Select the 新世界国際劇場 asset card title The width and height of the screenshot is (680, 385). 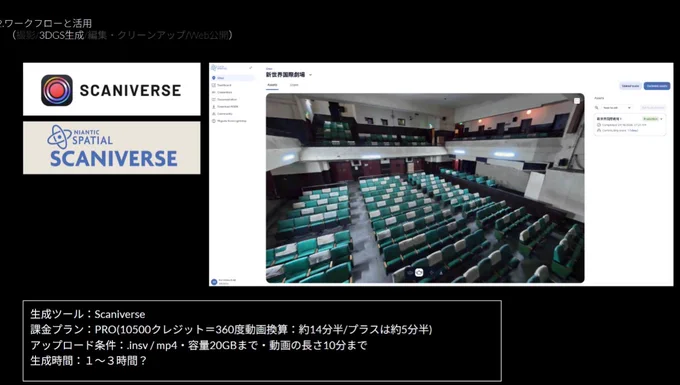(x=609, y=118)
